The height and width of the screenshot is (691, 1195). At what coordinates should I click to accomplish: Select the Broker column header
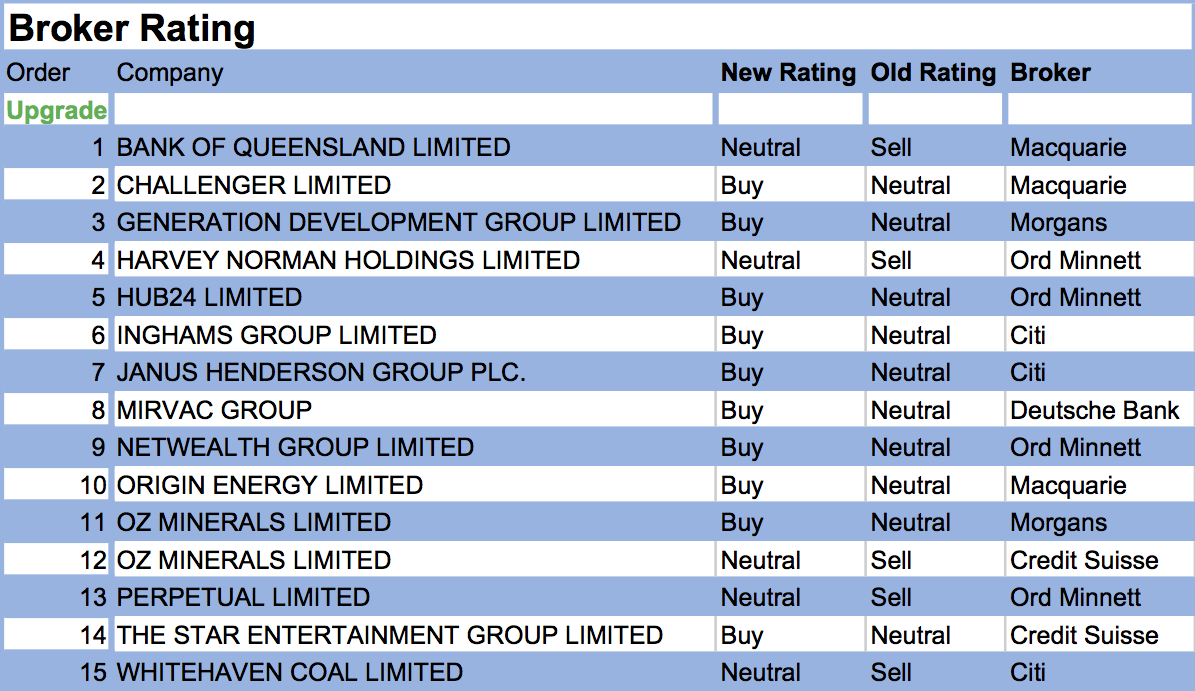tap(1050, 73)
